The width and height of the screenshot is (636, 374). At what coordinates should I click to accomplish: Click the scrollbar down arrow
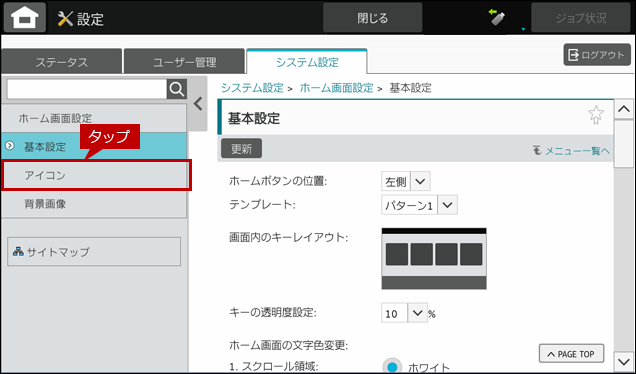(x=624, y=361)
